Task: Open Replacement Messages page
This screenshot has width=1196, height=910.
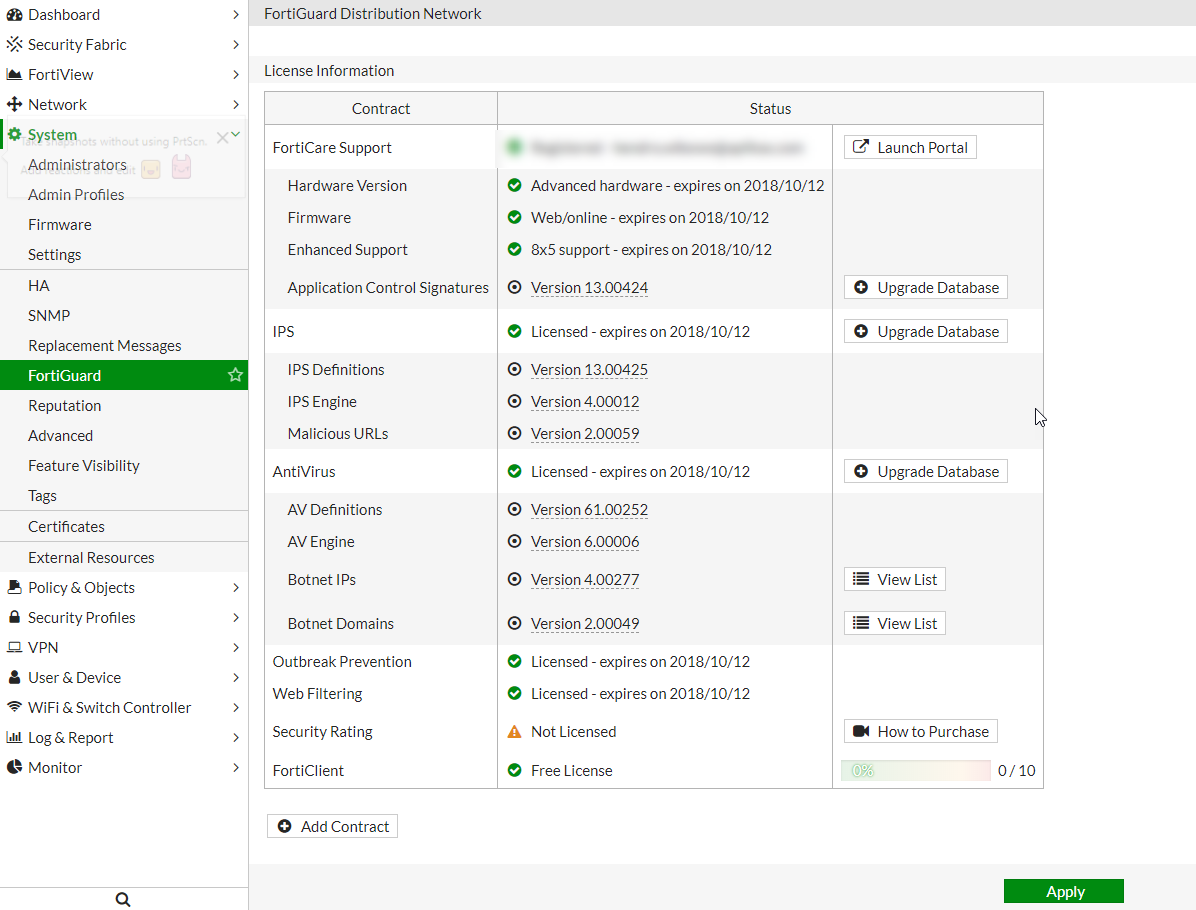Action: coord(124,346)
